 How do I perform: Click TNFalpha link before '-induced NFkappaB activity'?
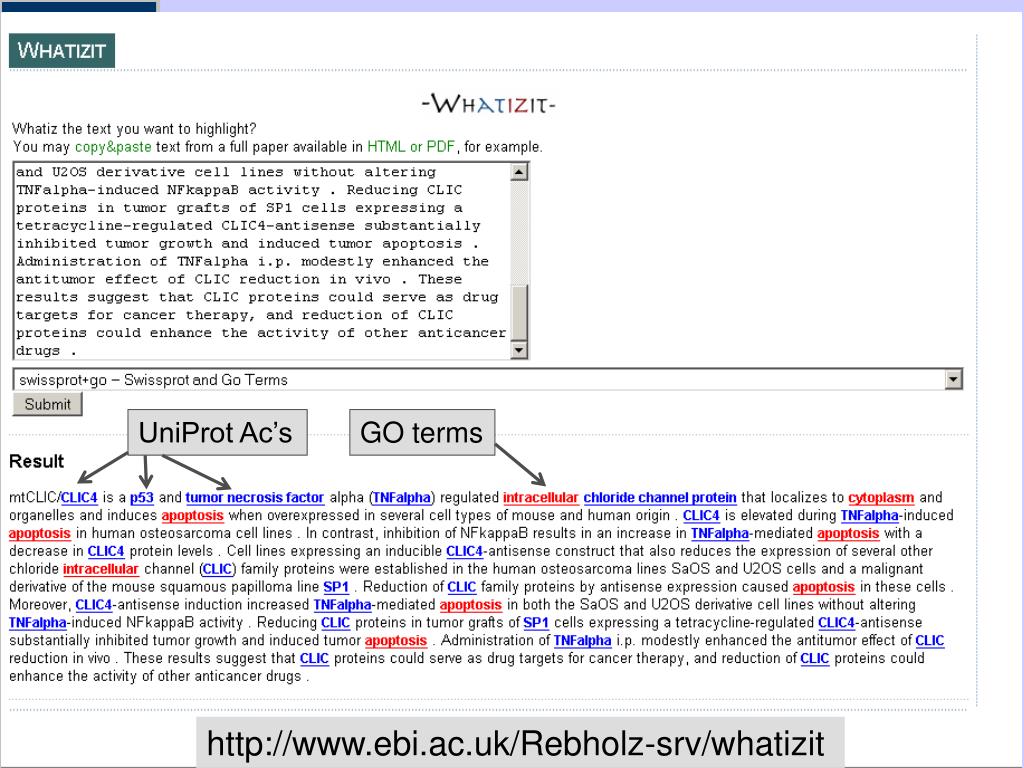click(38, 622)
